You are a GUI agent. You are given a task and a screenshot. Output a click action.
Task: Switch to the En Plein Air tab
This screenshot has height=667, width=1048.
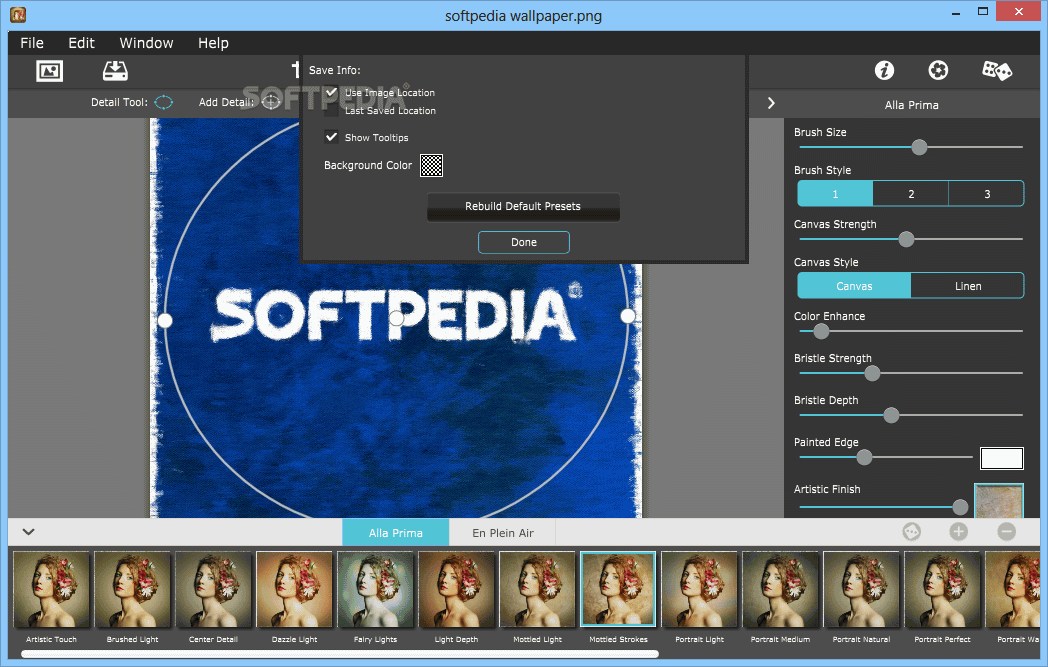(503, 533)
